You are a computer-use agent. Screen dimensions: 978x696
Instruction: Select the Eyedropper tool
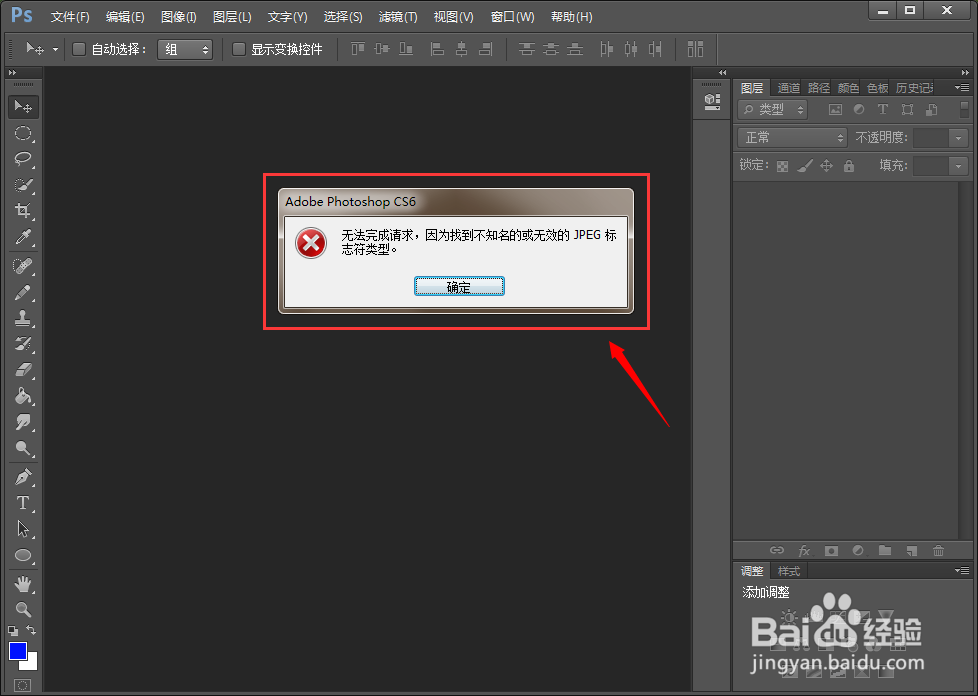(x=23, y=236)
